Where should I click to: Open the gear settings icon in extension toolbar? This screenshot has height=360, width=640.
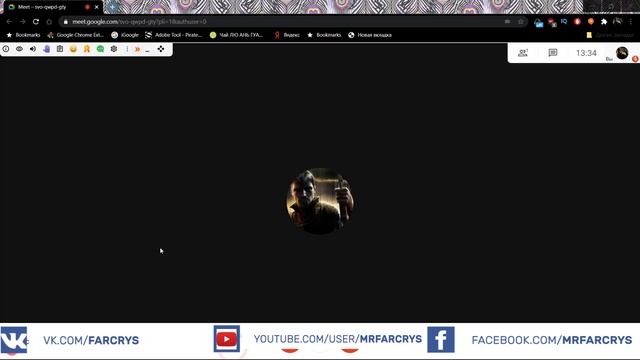pos(114,49)
